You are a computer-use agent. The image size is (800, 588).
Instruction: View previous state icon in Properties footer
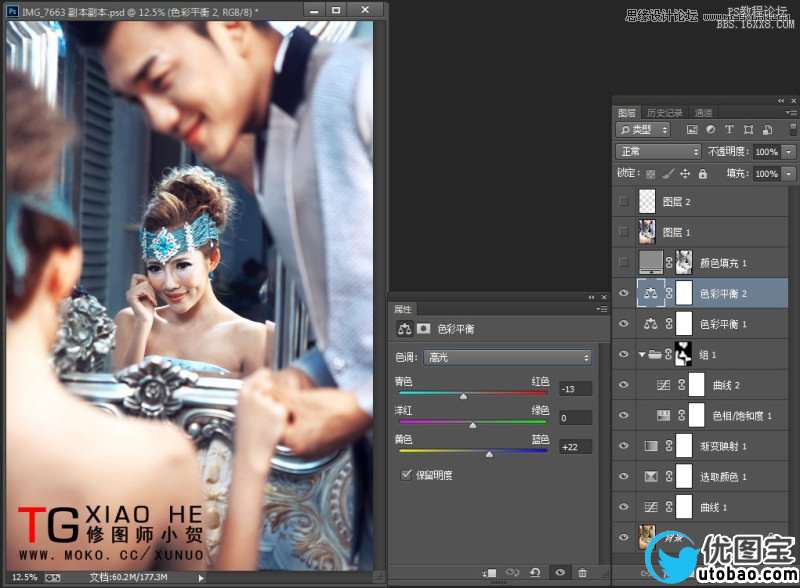pyautogui.click(x=512, y=573)
